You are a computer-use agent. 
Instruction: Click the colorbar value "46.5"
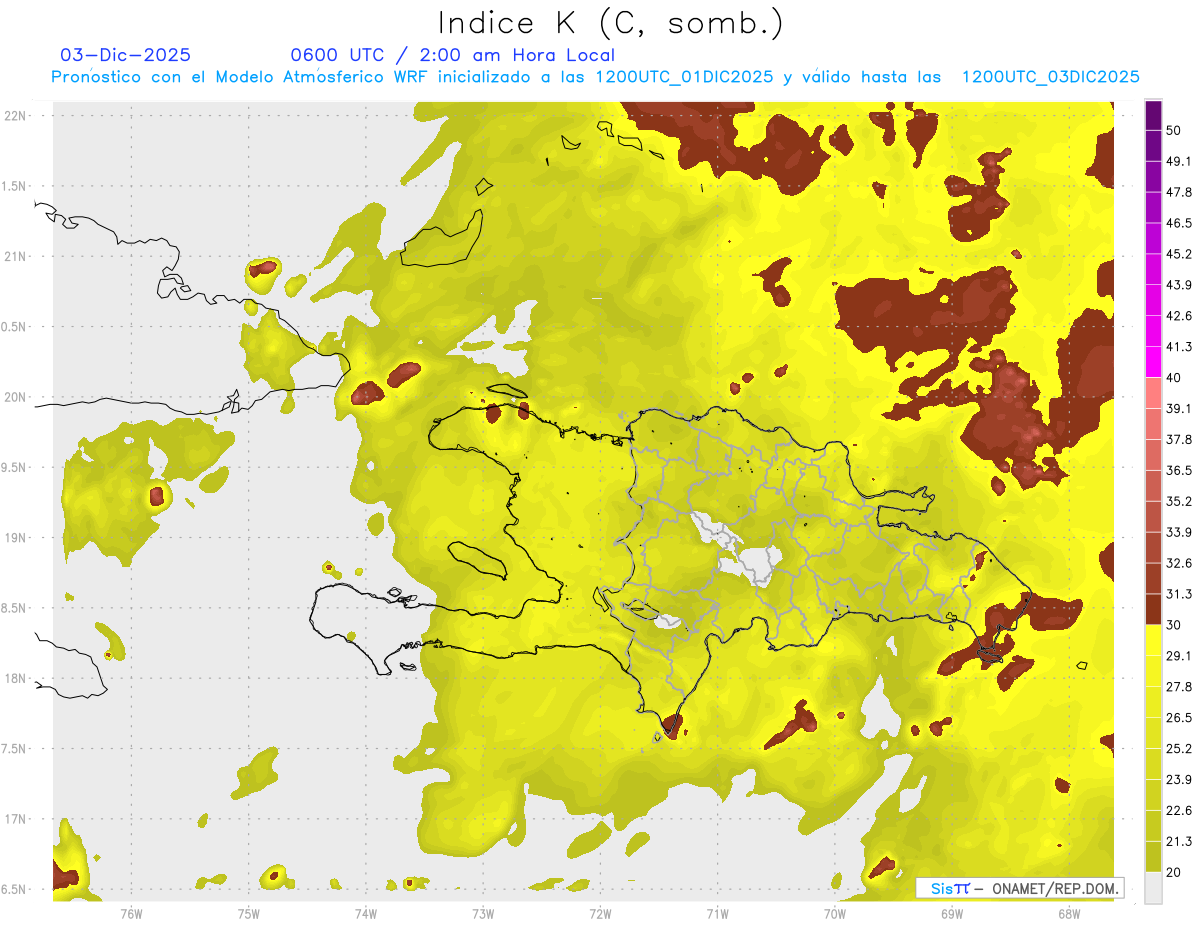pos(1179,223)
